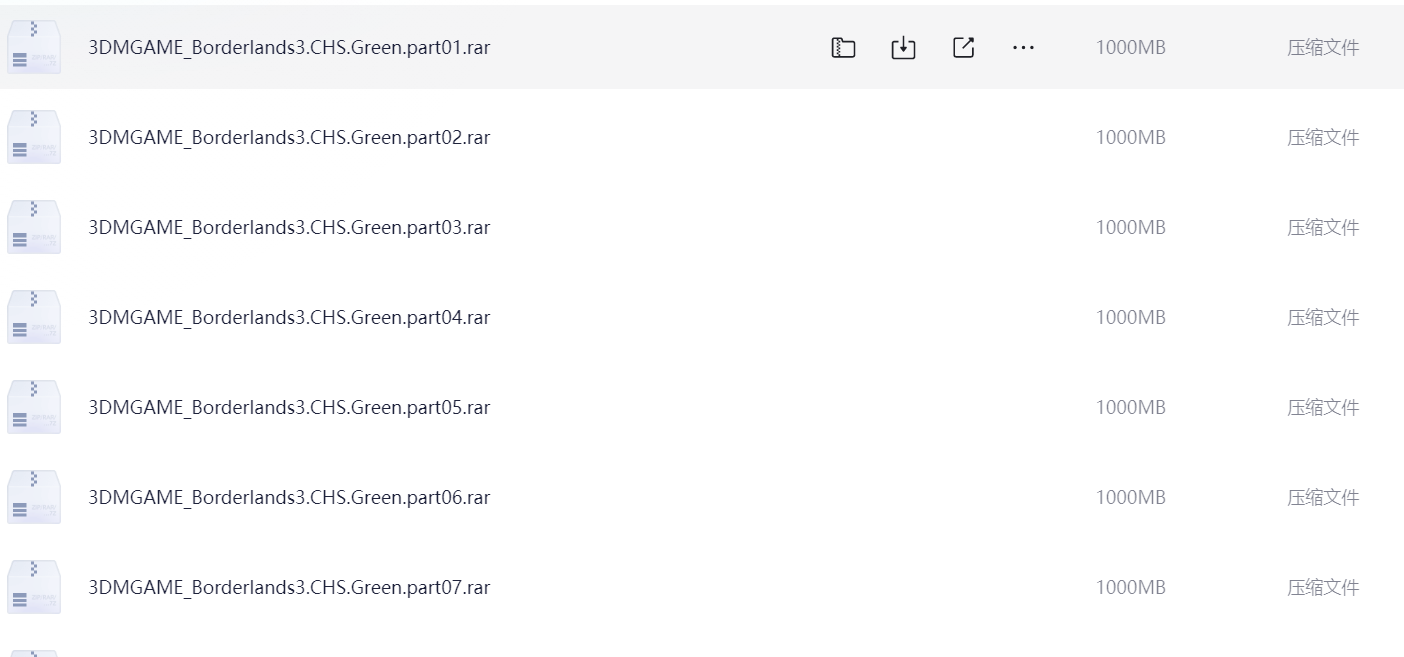The image size is (1404, 657).
Task: Click the archive icon beside part02.rar
Action: tap(34, 137)
